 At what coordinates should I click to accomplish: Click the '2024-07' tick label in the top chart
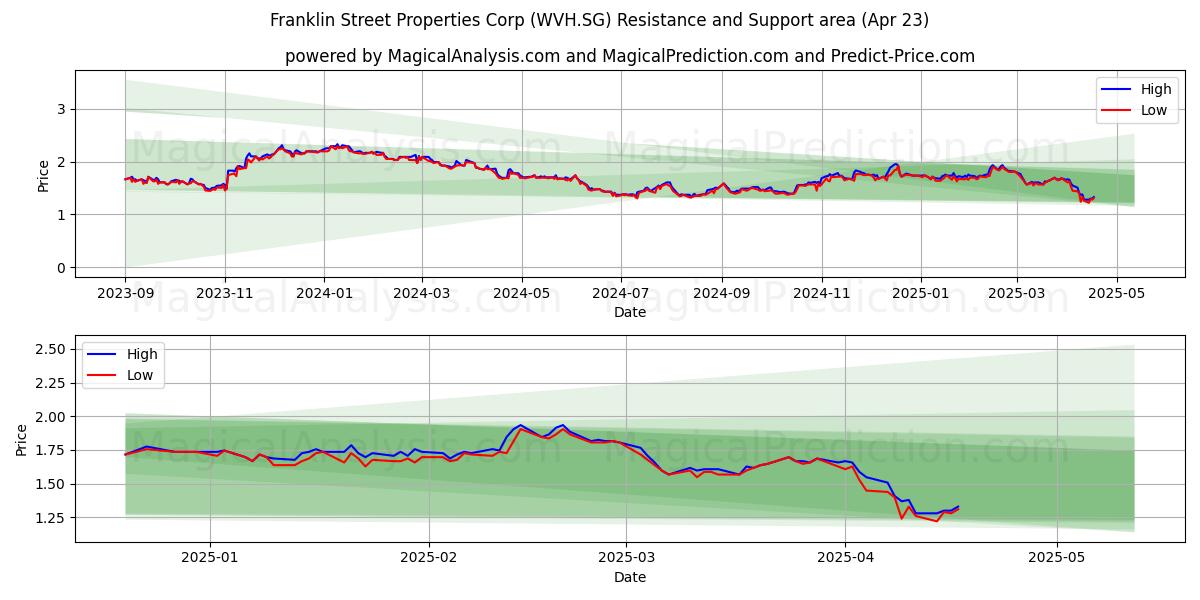[x=620, y=294]
